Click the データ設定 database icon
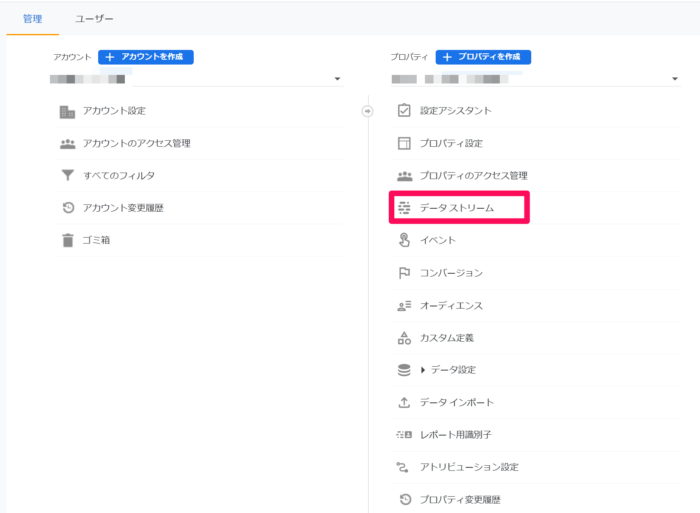700x513 pixels. point(404,370)
